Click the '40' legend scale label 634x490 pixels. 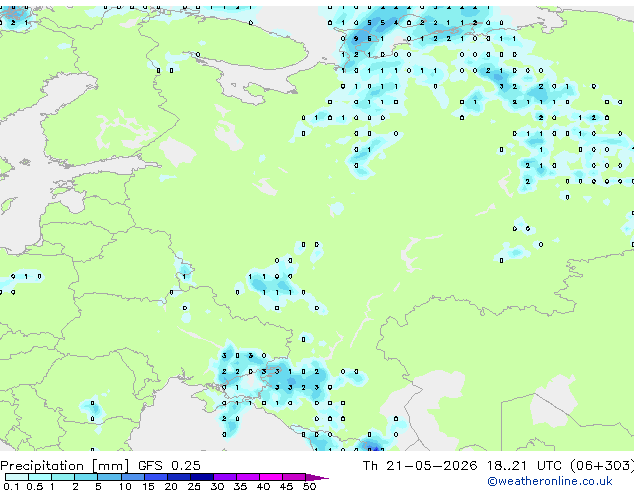click(x=263, y=486)
